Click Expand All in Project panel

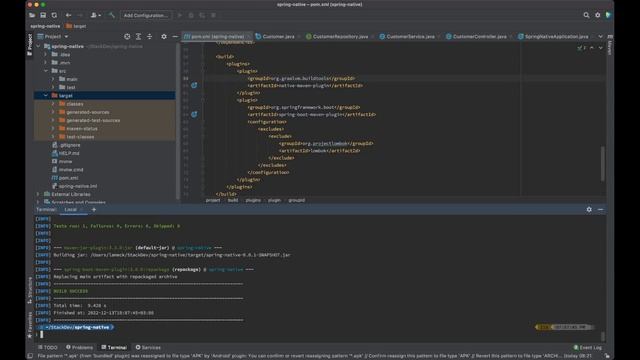[138, 36]
